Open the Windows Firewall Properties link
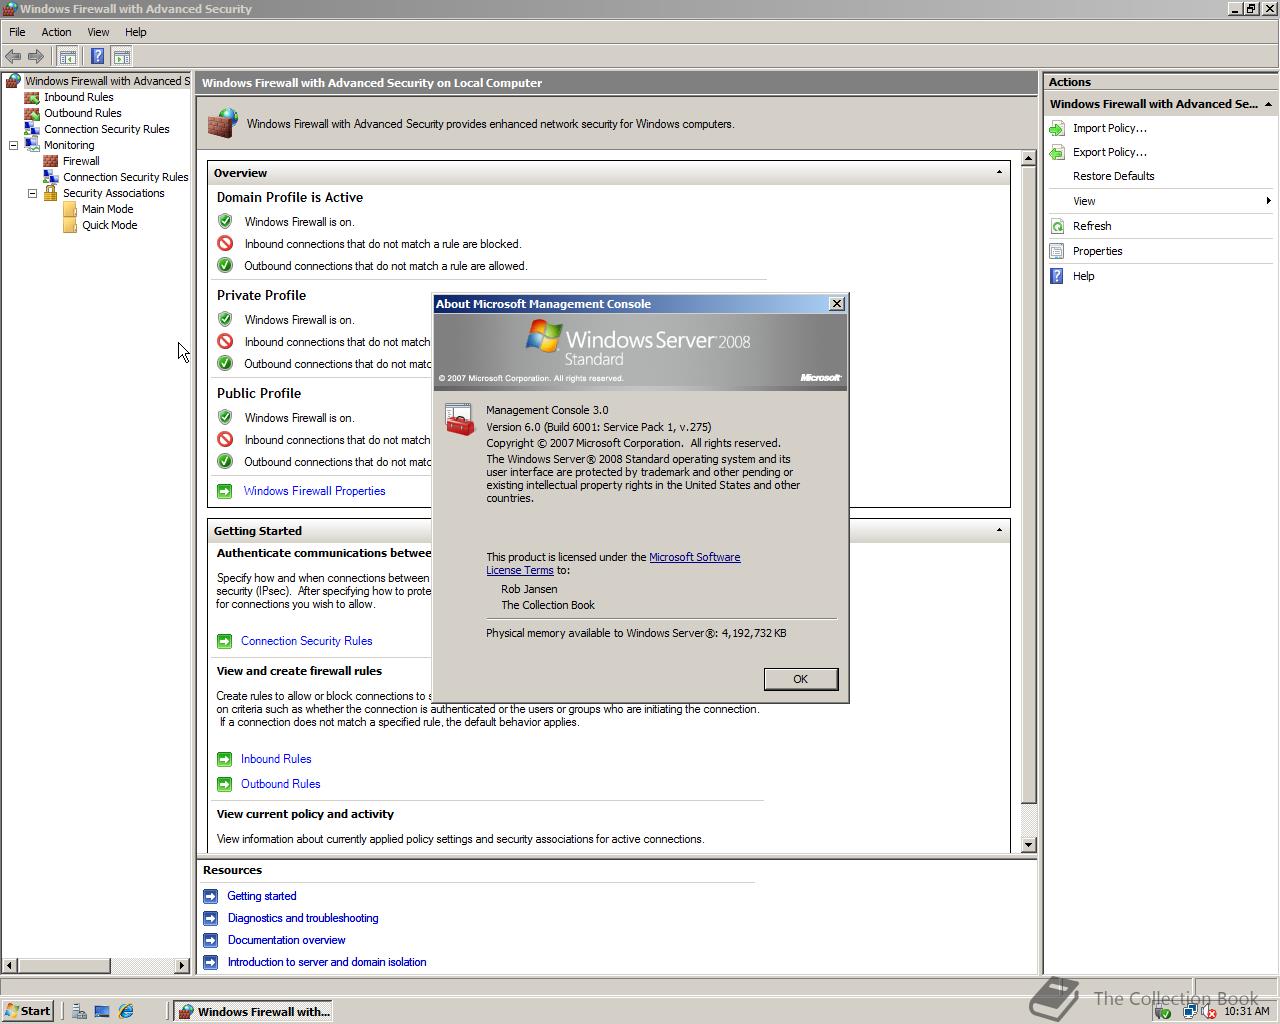 click(x=314, y=491)
